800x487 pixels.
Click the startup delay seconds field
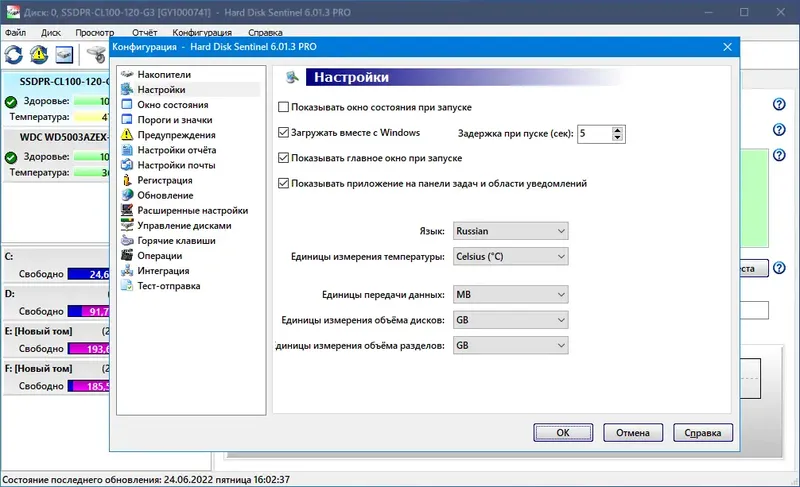[594, 134]
